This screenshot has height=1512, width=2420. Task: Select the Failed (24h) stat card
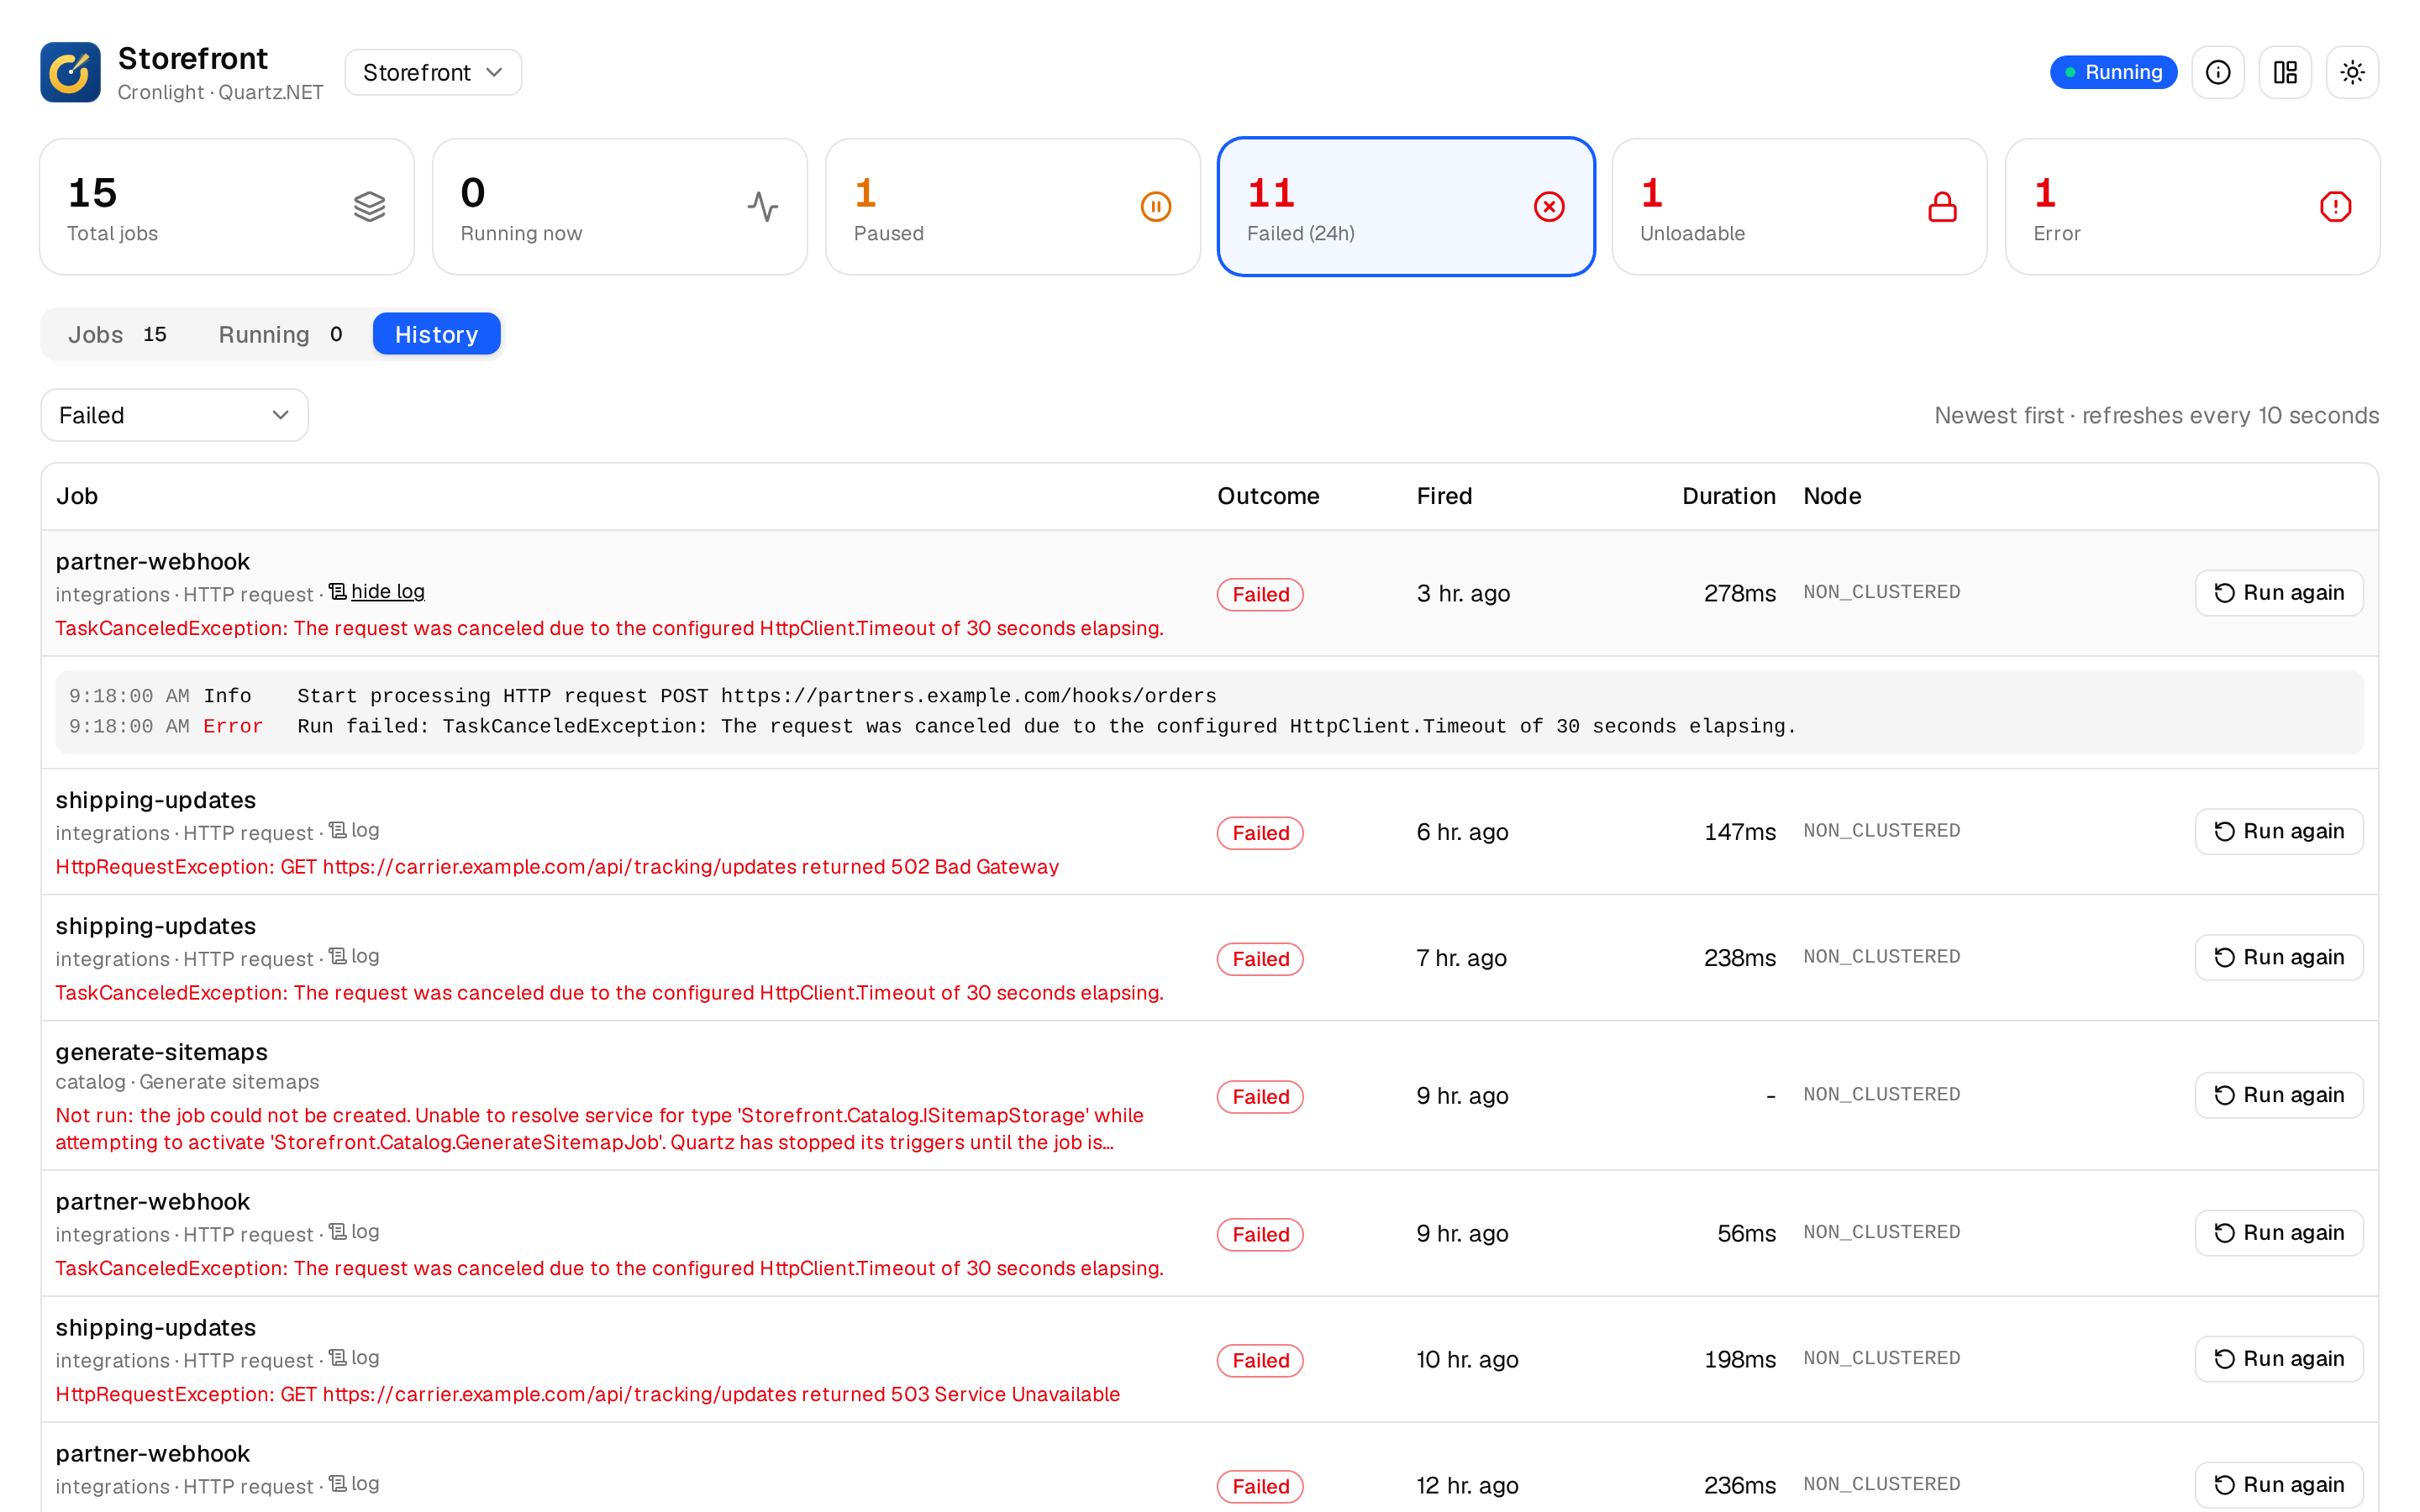(1406, 207)
